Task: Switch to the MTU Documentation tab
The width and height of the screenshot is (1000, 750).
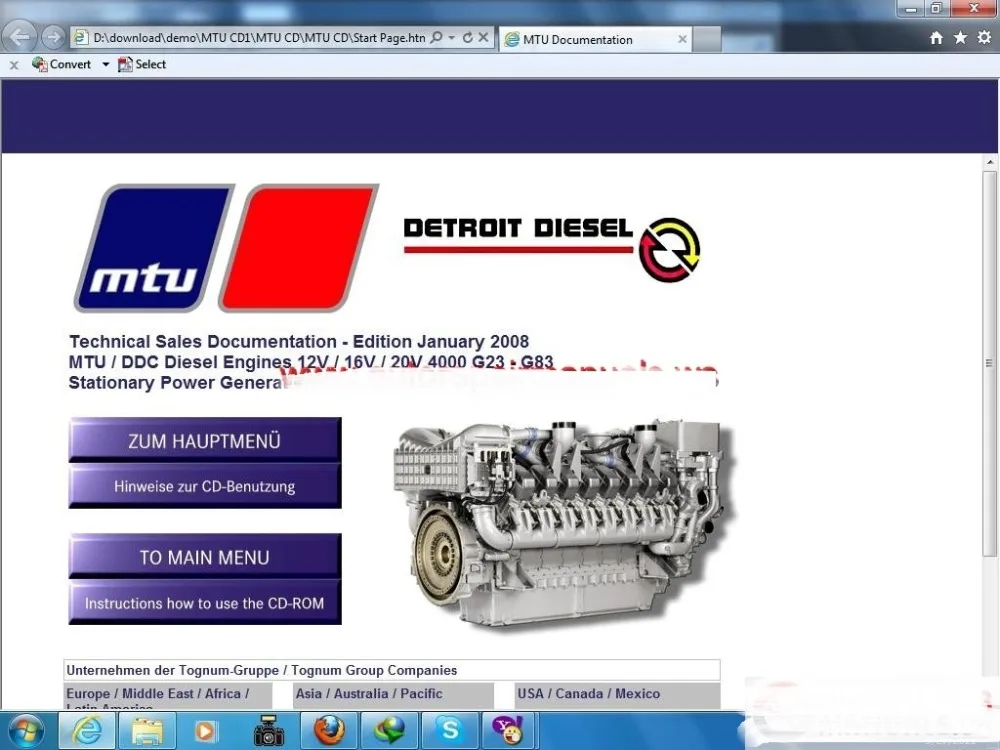Action: point(580,39)
